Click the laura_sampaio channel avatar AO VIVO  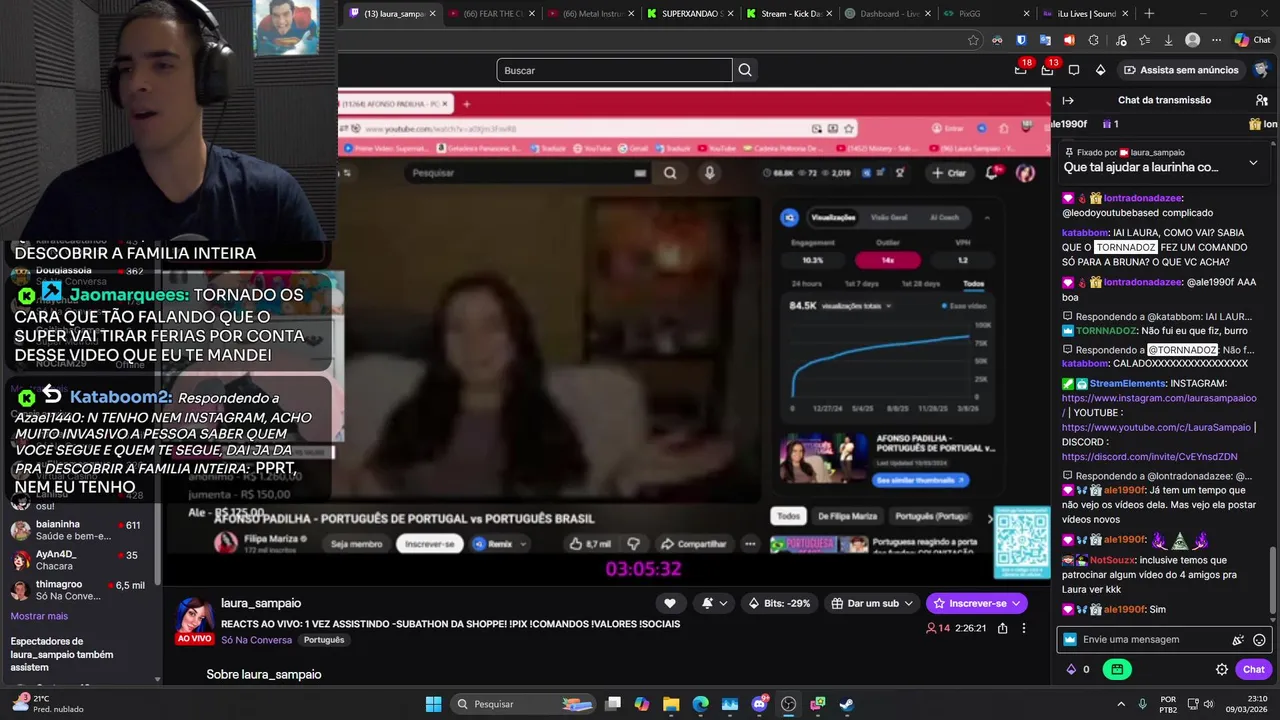[194, 621]
